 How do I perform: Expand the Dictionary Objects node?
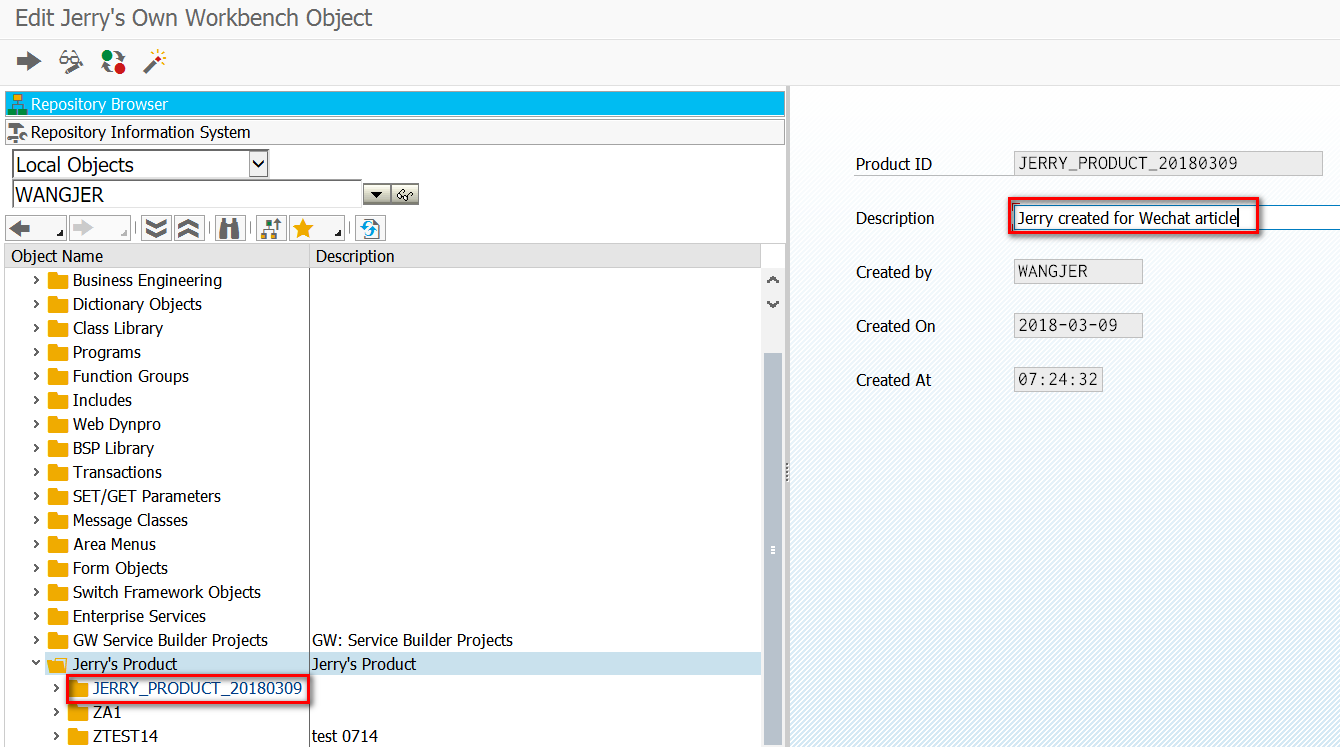(x=36, y=304)
